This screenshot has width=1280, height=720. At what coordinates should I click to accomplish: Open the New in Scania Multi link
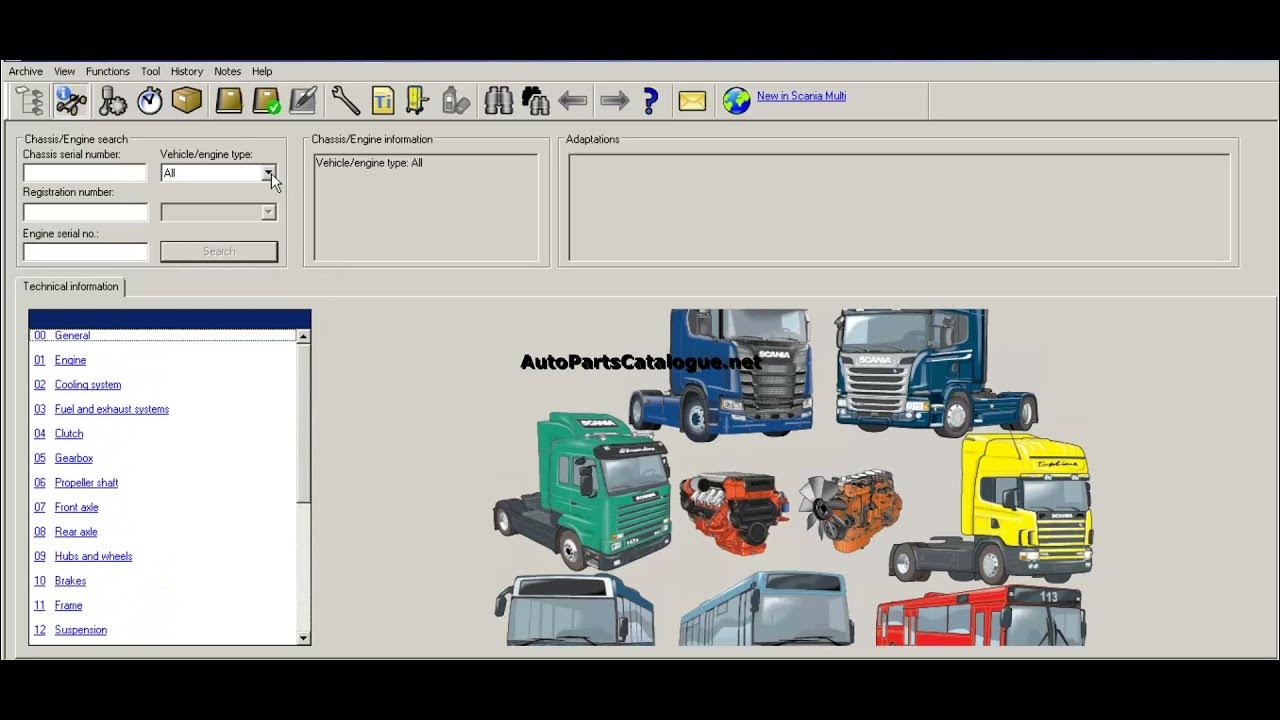[801, 96]
